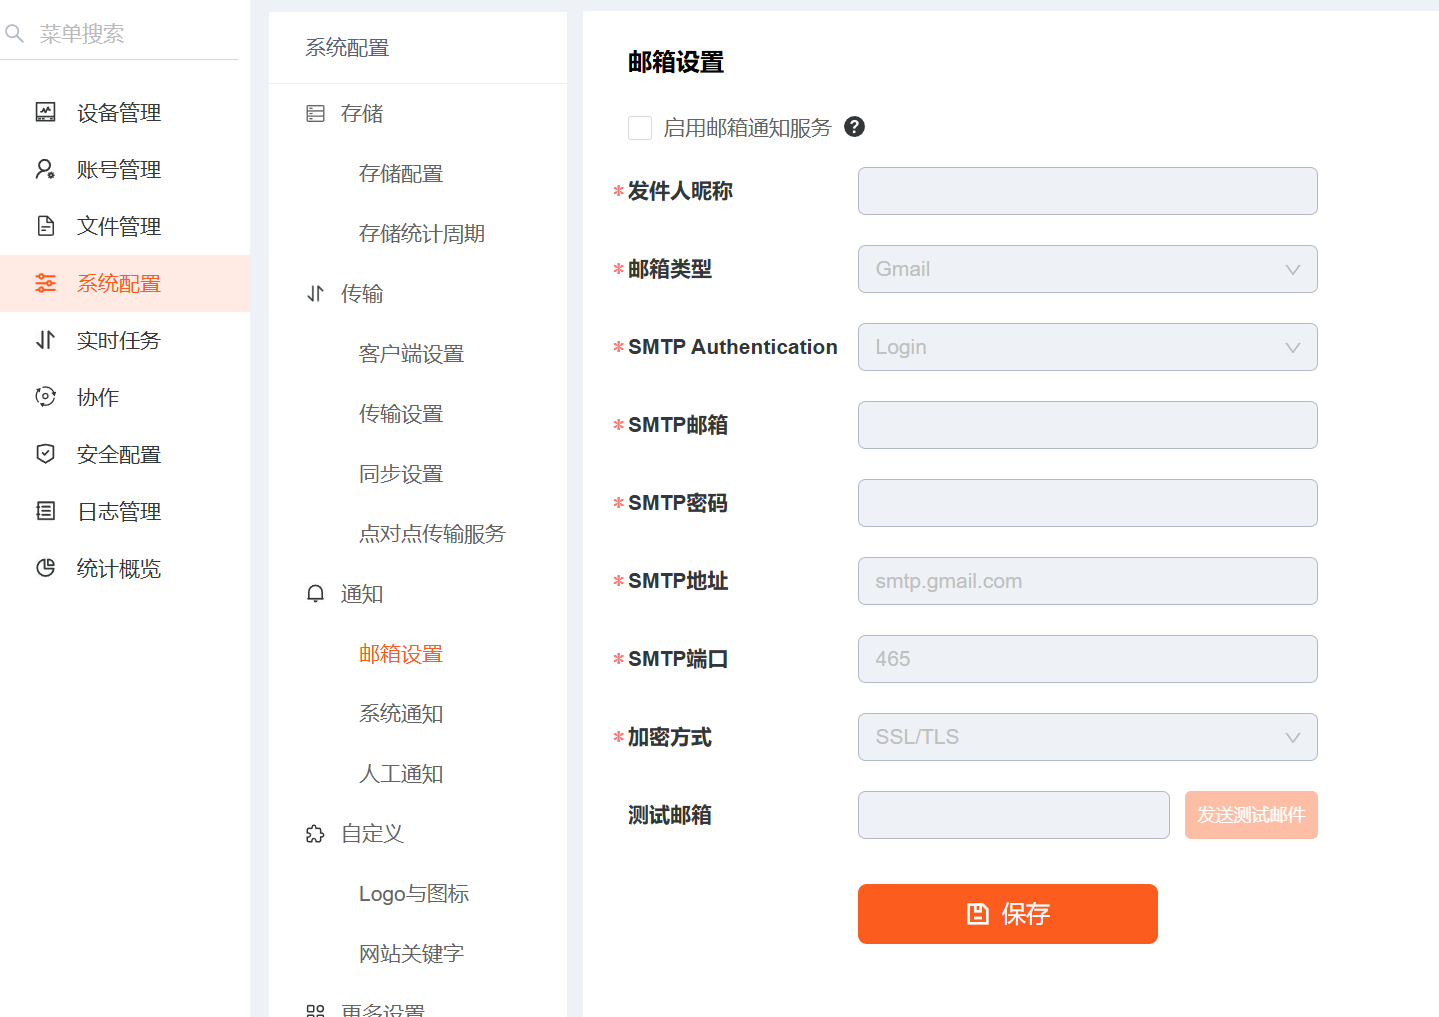Focus the 发件人昵称 input field
This screenshot has height=1017, width=1439.
tap(1087, 191)
